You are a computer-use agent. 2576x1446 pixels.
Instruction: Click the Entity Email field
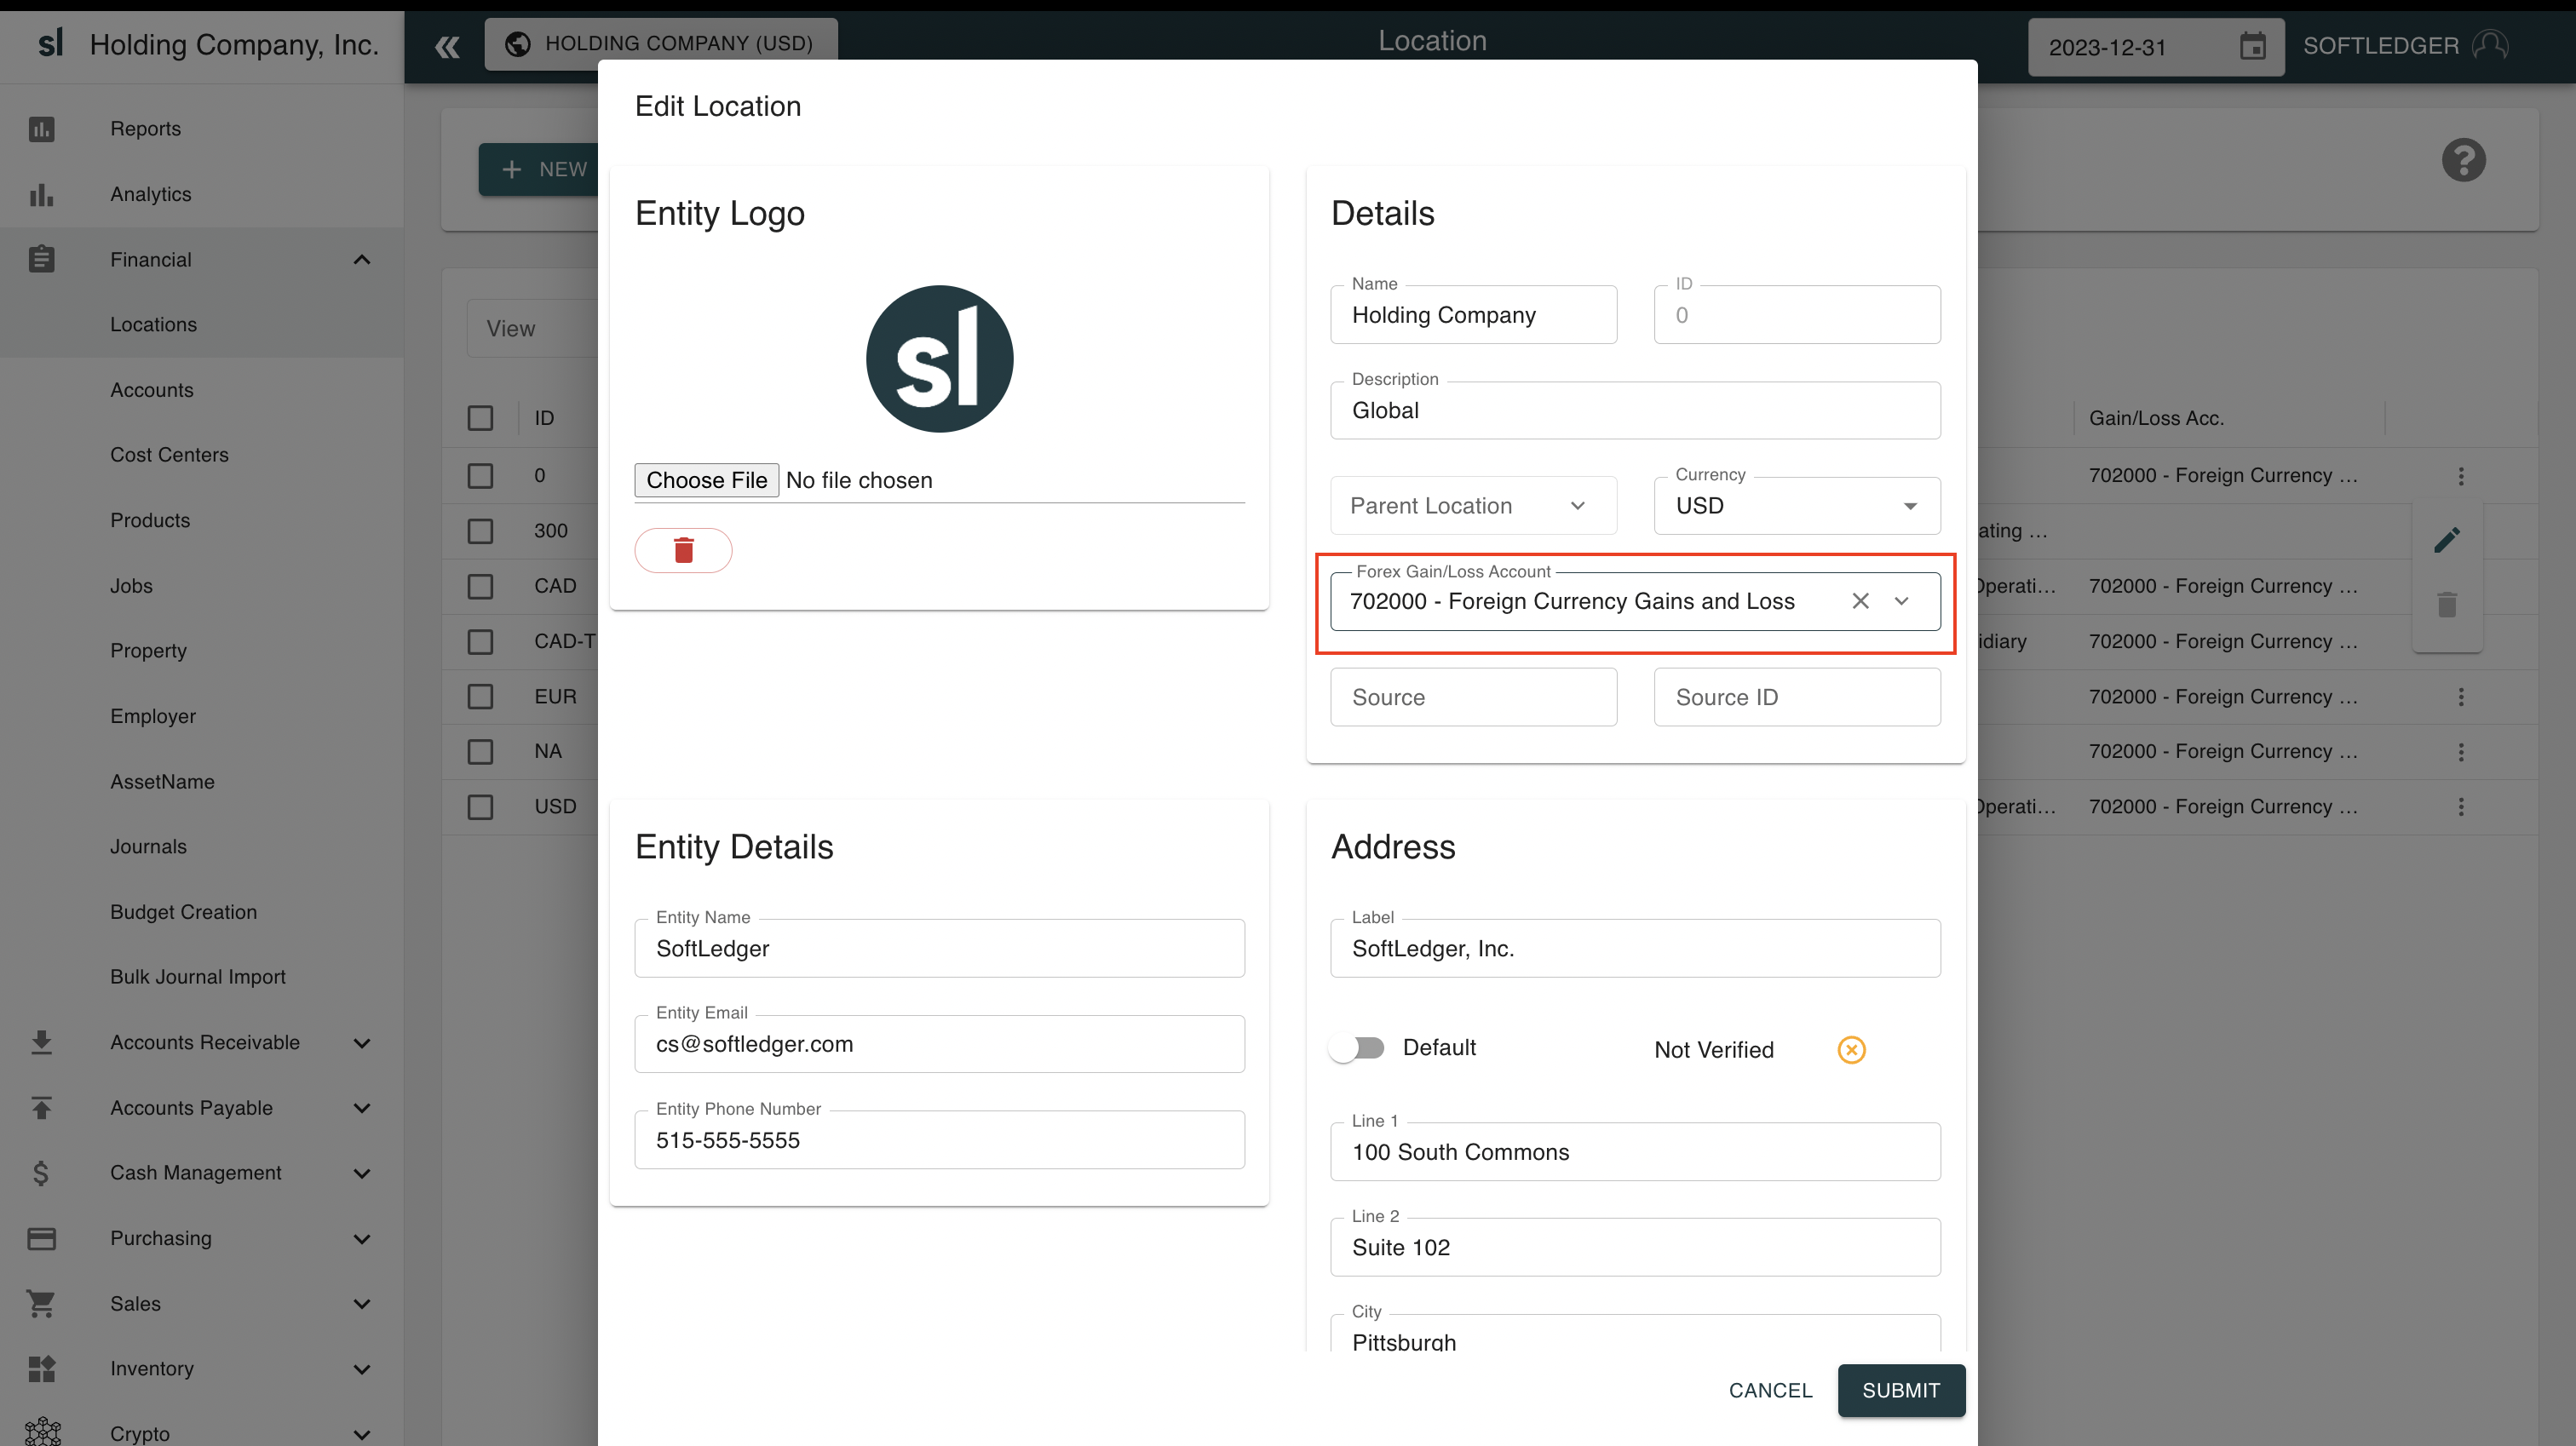coord(938,1044)
